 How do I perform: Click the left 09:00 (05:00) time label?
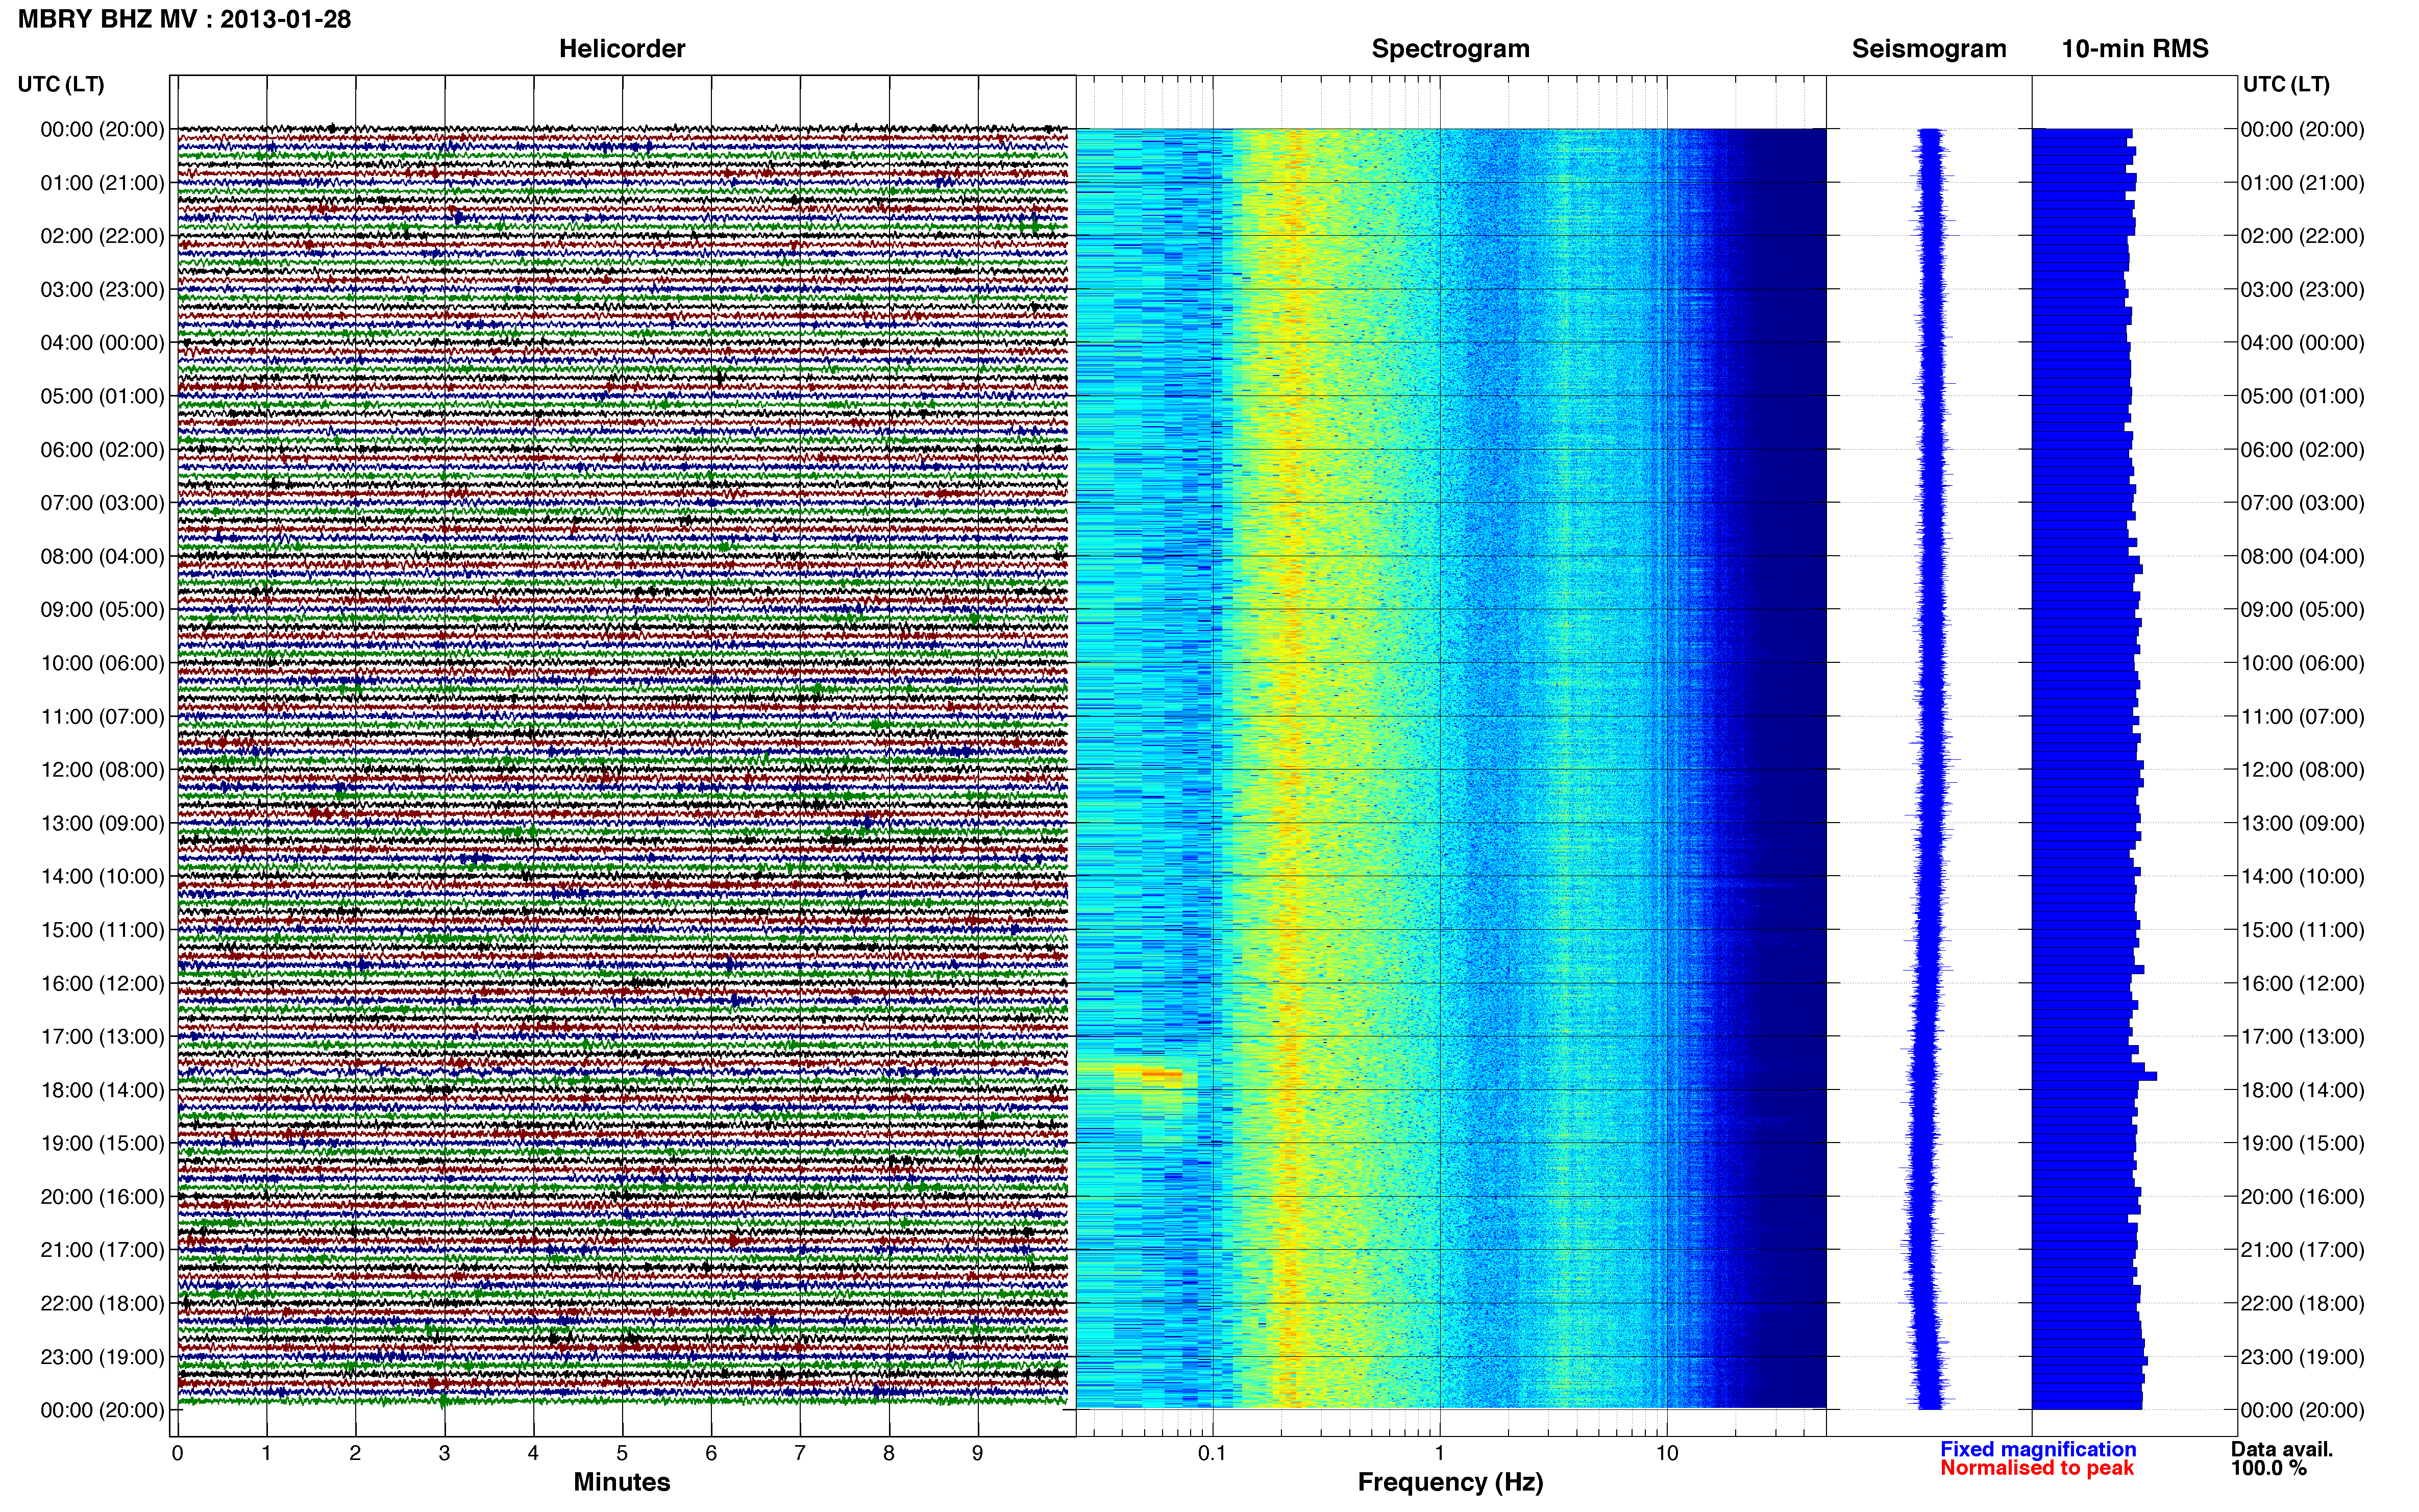click(x=102, y=610)
